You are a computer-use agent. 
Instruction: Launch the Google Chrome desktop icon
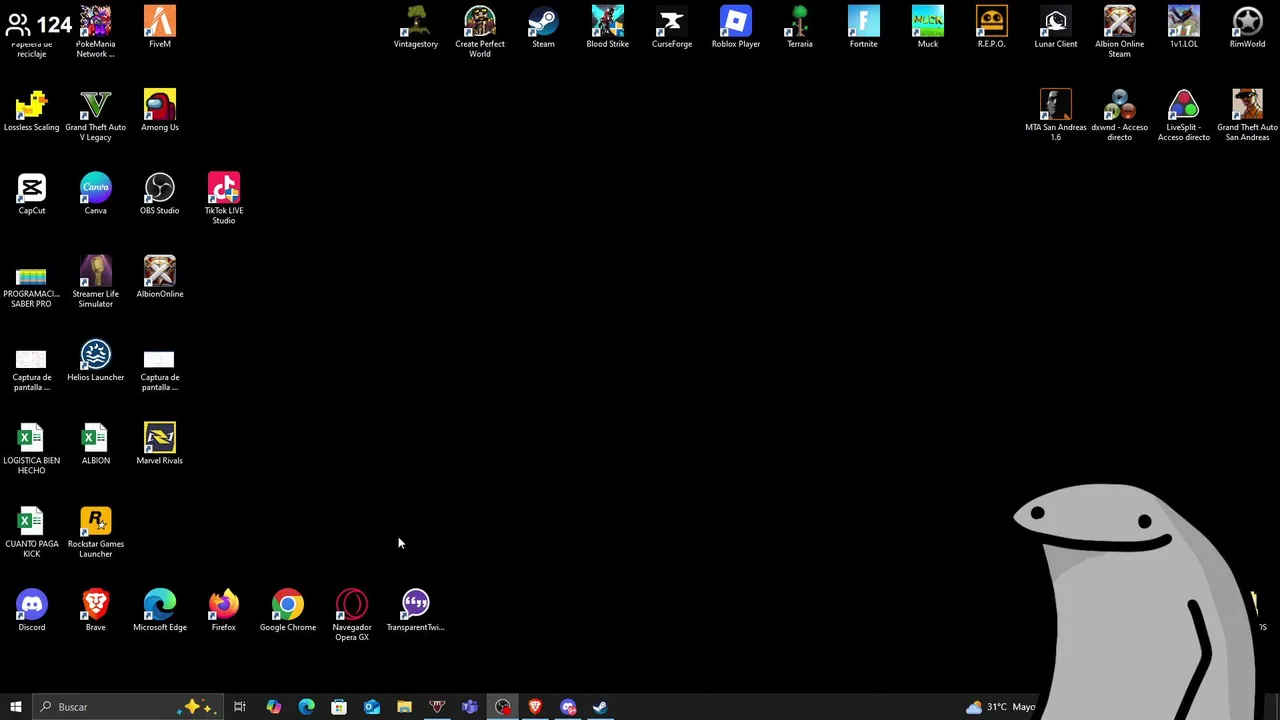tap(288, 611)
